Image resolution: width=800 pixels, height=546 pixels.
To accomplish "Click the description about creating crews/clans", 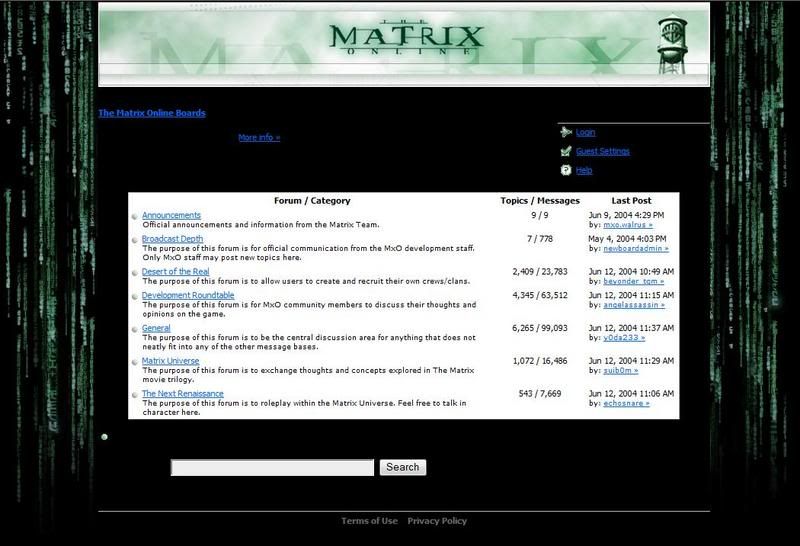I will tap(306, 281).
